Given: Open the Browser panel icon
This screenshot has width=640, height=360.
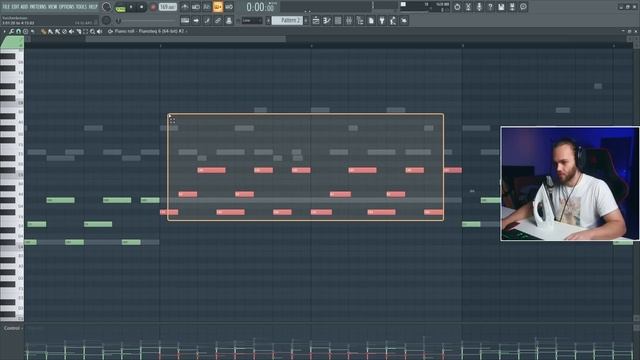Looking at the screenshot, I should click(x=360, y=20).
